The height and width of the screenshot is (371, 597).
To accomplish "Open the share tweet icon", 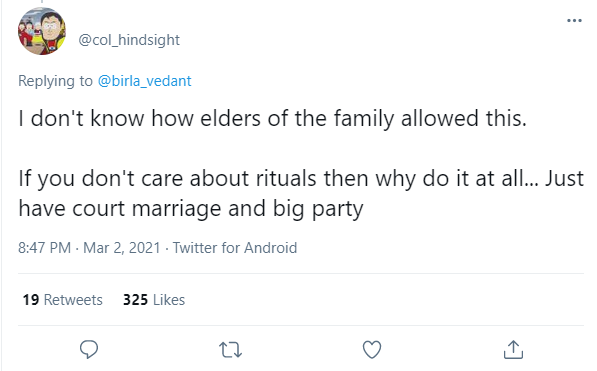I will 513,349.
